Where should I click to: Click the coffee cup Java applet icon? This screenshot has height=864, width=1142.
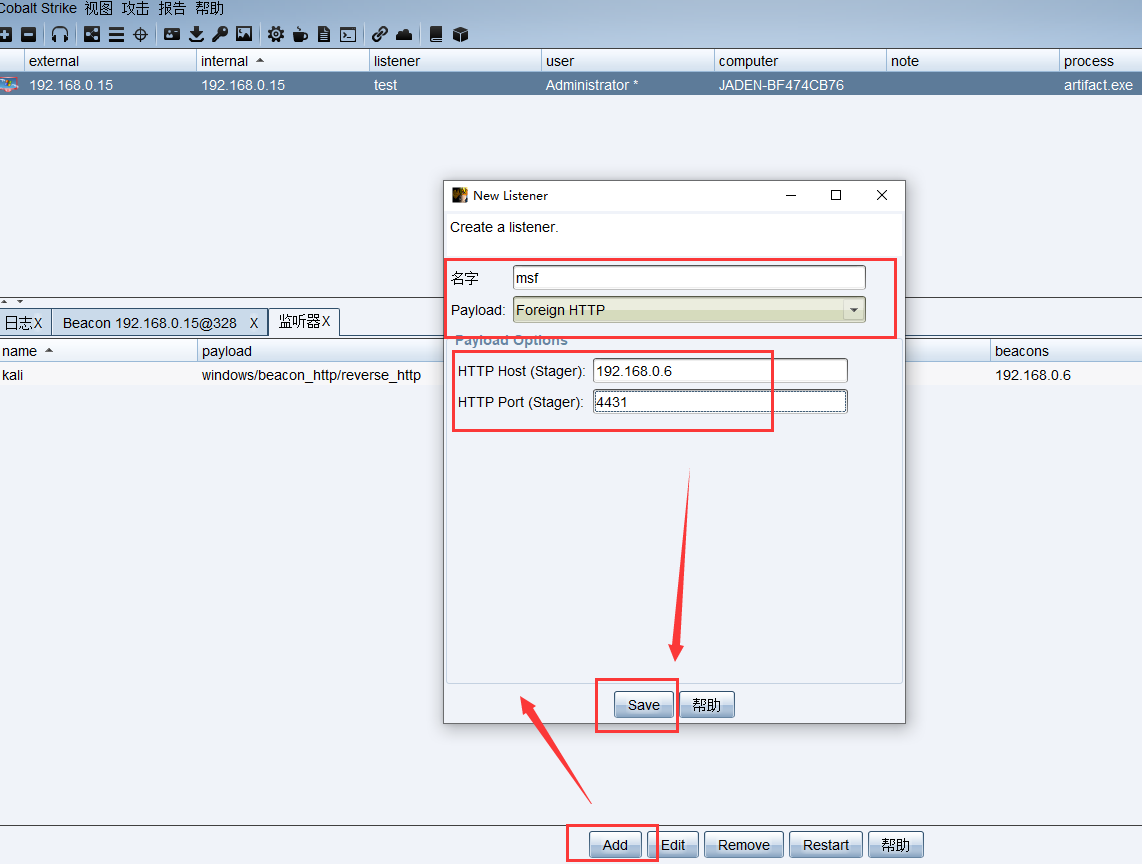[x=300, y=34]
